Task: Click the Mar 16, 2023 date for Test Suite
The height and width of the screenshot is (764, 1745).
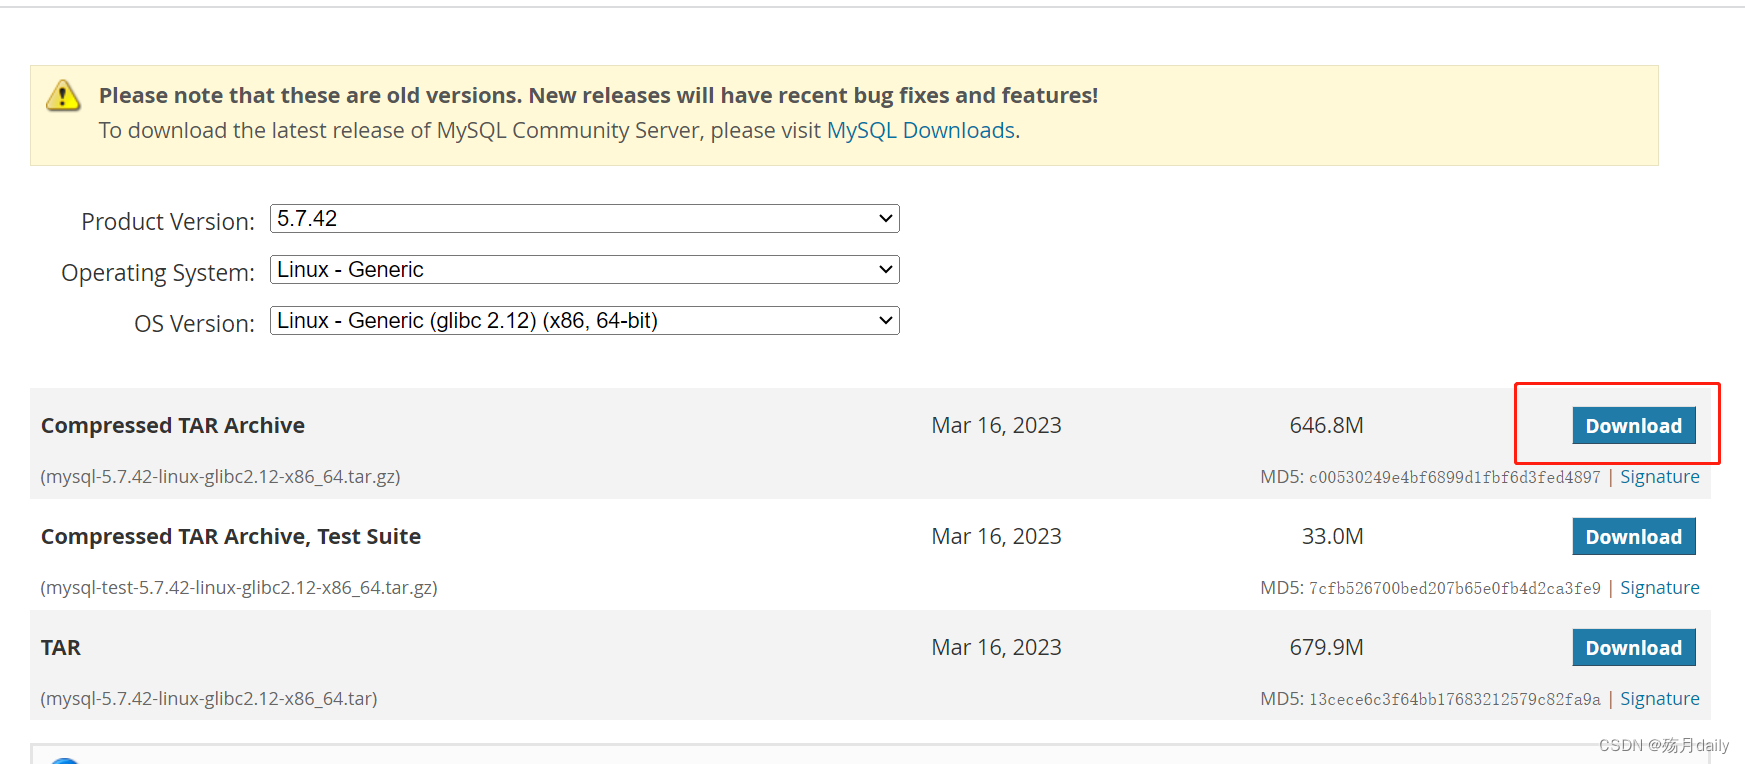Action: [x=997, y=537]
